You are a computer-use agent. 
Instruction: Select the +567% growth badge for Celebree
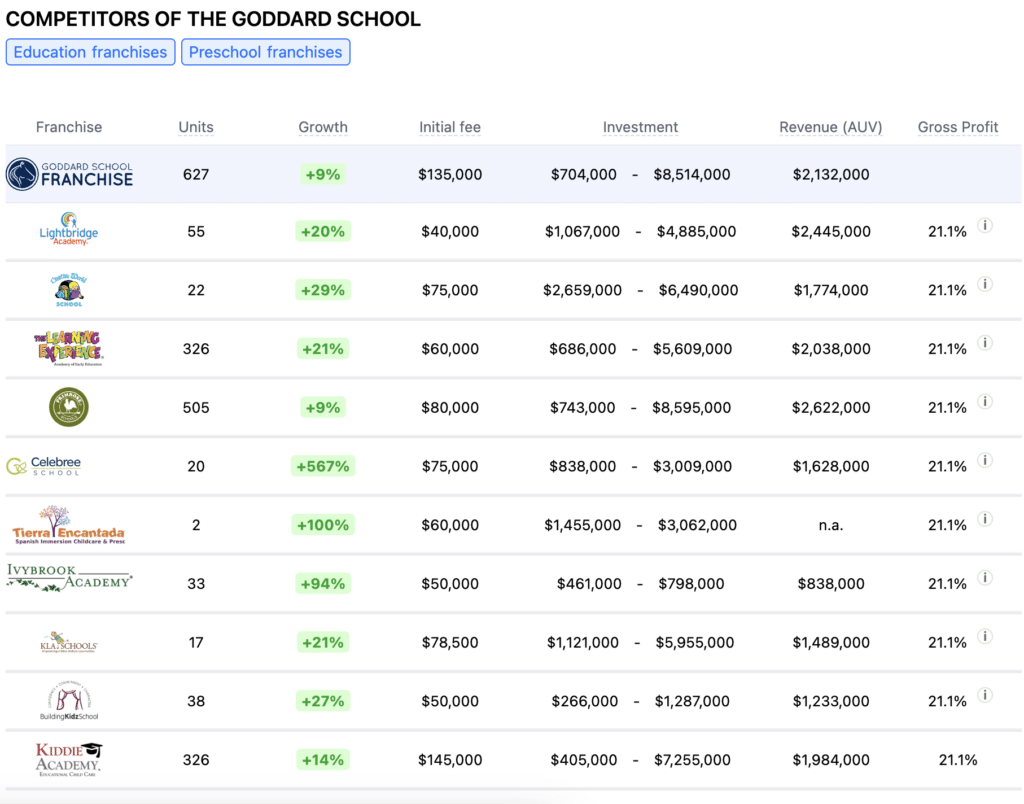pyautogui.click(x=323, y=466)
